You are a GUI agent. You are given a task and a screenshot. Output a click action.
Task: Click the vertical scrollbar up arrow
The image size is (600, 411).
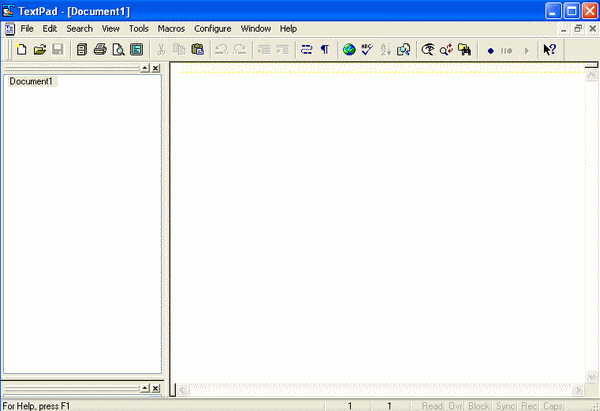(x=592, y=75)
